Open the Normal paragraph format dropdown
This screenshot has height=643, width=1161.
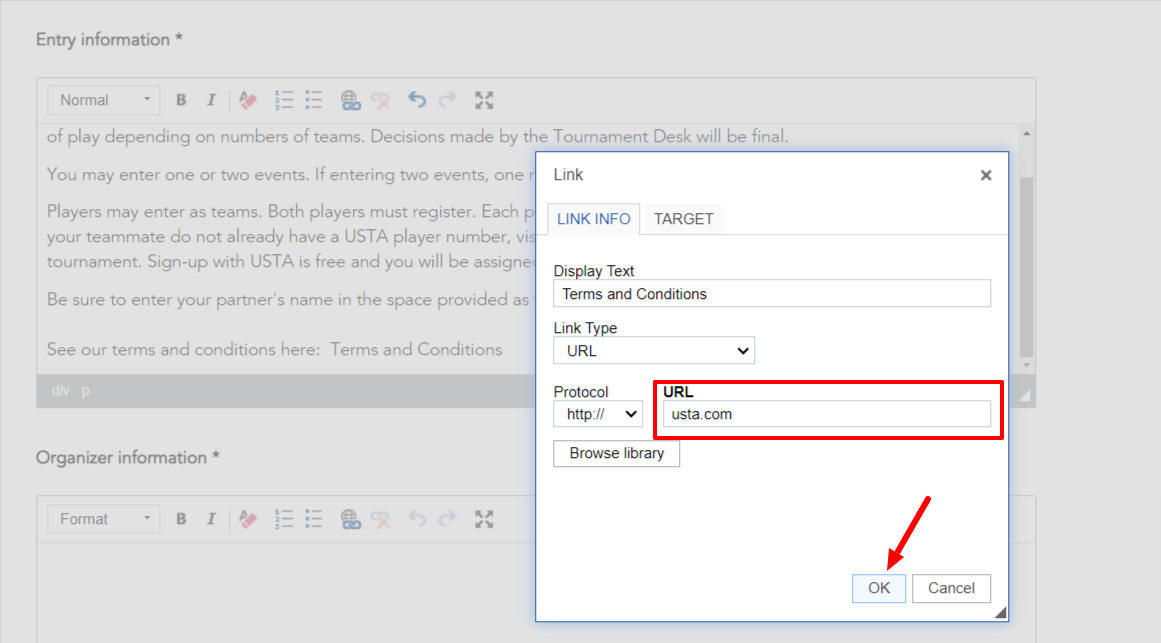[104, 100]
